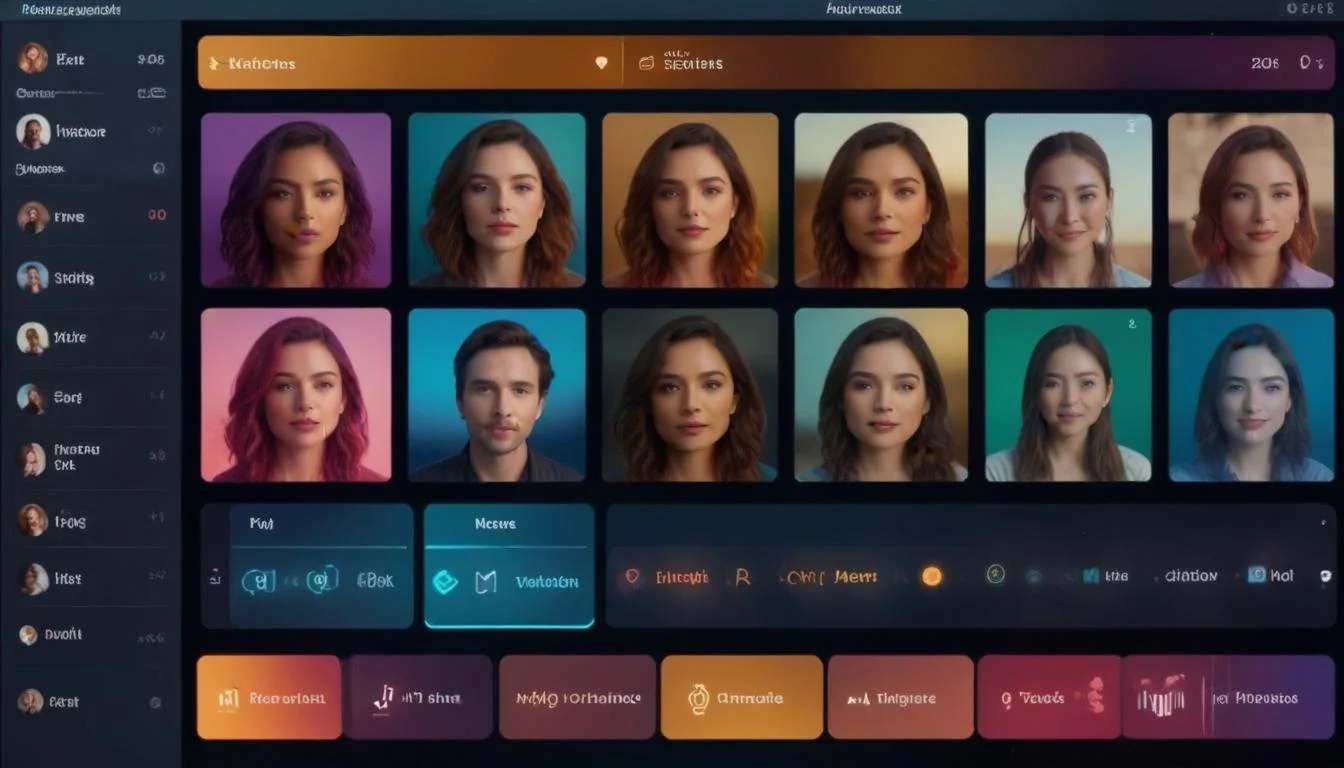Expand the arrow icon at orange header start

point(212,63)
